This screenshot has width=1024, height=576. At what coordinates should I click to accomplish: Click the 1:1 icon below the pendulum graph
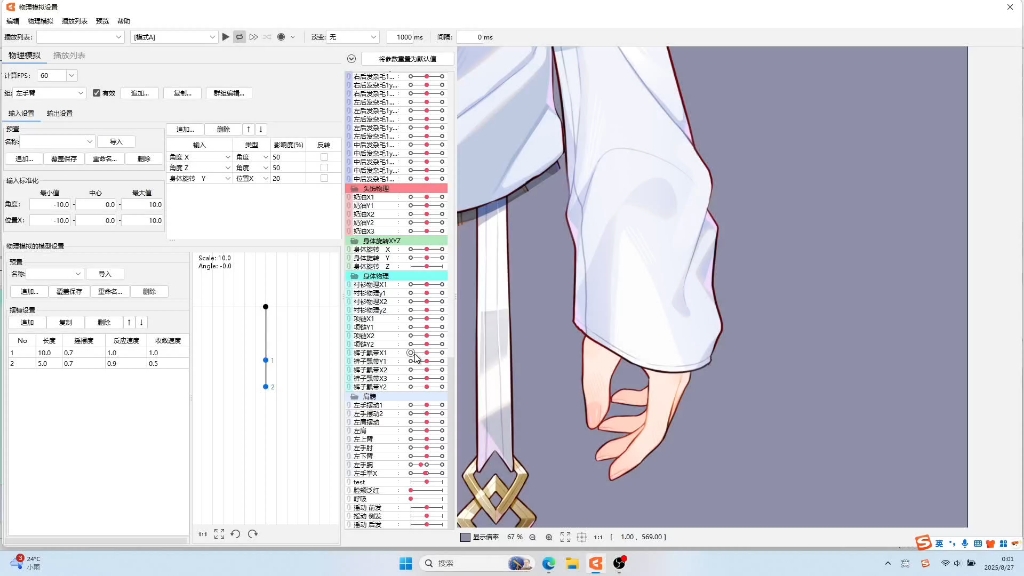(x=202, y=534)
